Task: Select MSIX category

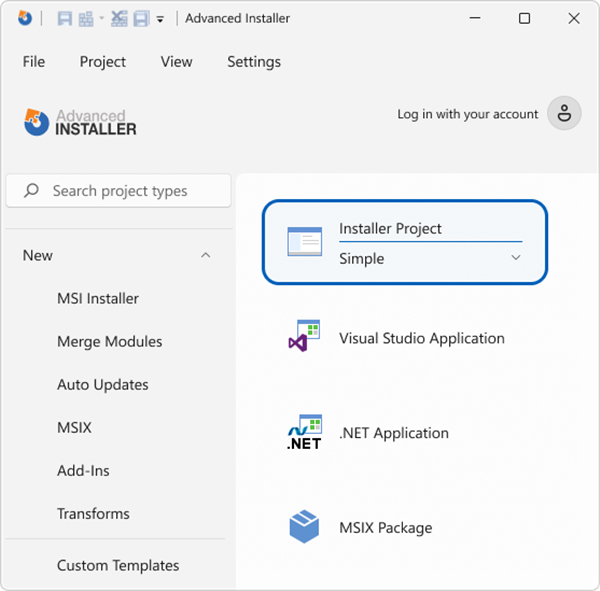Action: pos(74,428)
